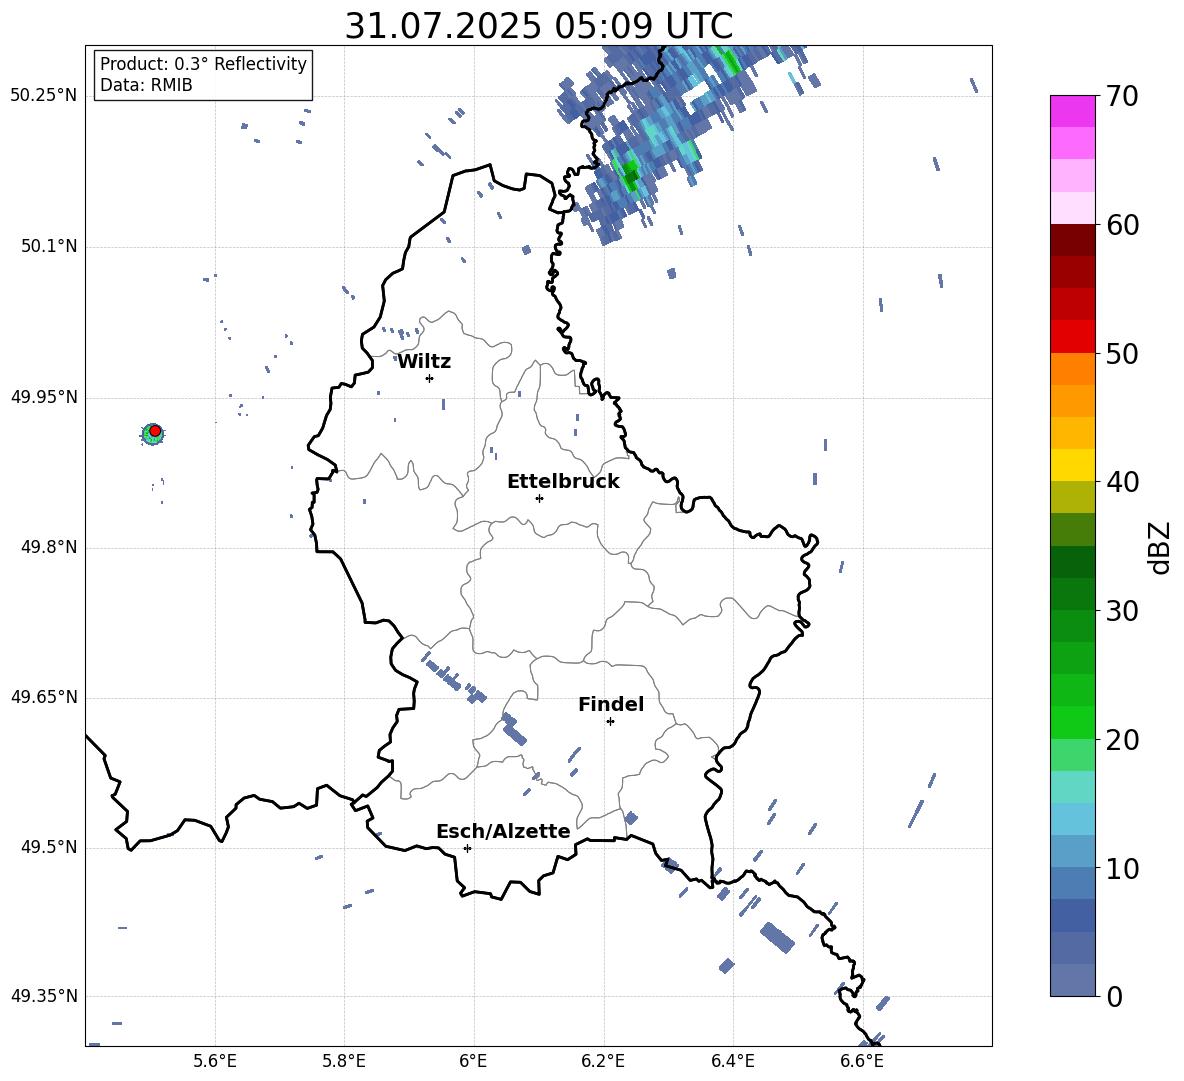The image size is (1184, 1081).
Task: Click the 5.8°E longitude label
Action: (x=344, y=1061)
